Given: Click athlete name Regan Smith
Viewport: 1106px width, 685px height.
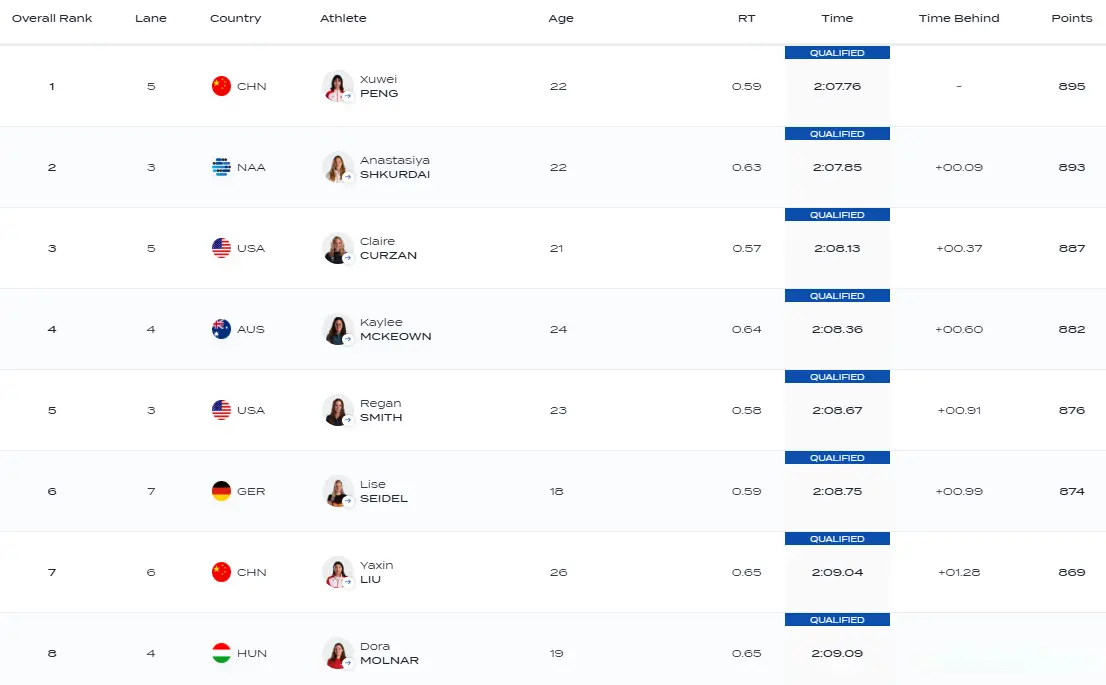Looking at the screenshot, I should (x=381, y=410).
